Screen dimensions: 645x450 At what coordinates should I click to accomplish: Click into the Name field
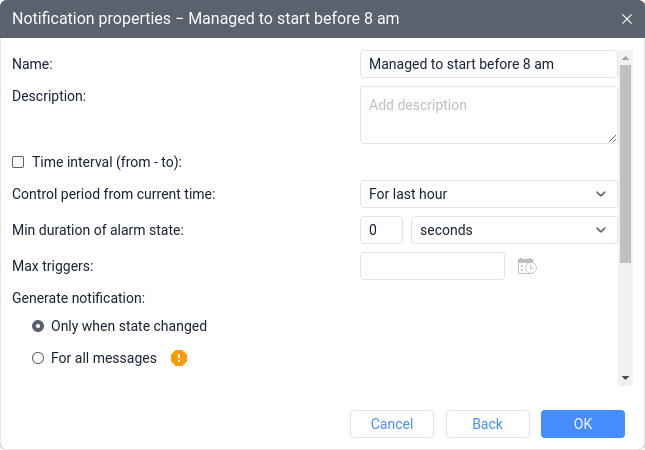(488, 64)
